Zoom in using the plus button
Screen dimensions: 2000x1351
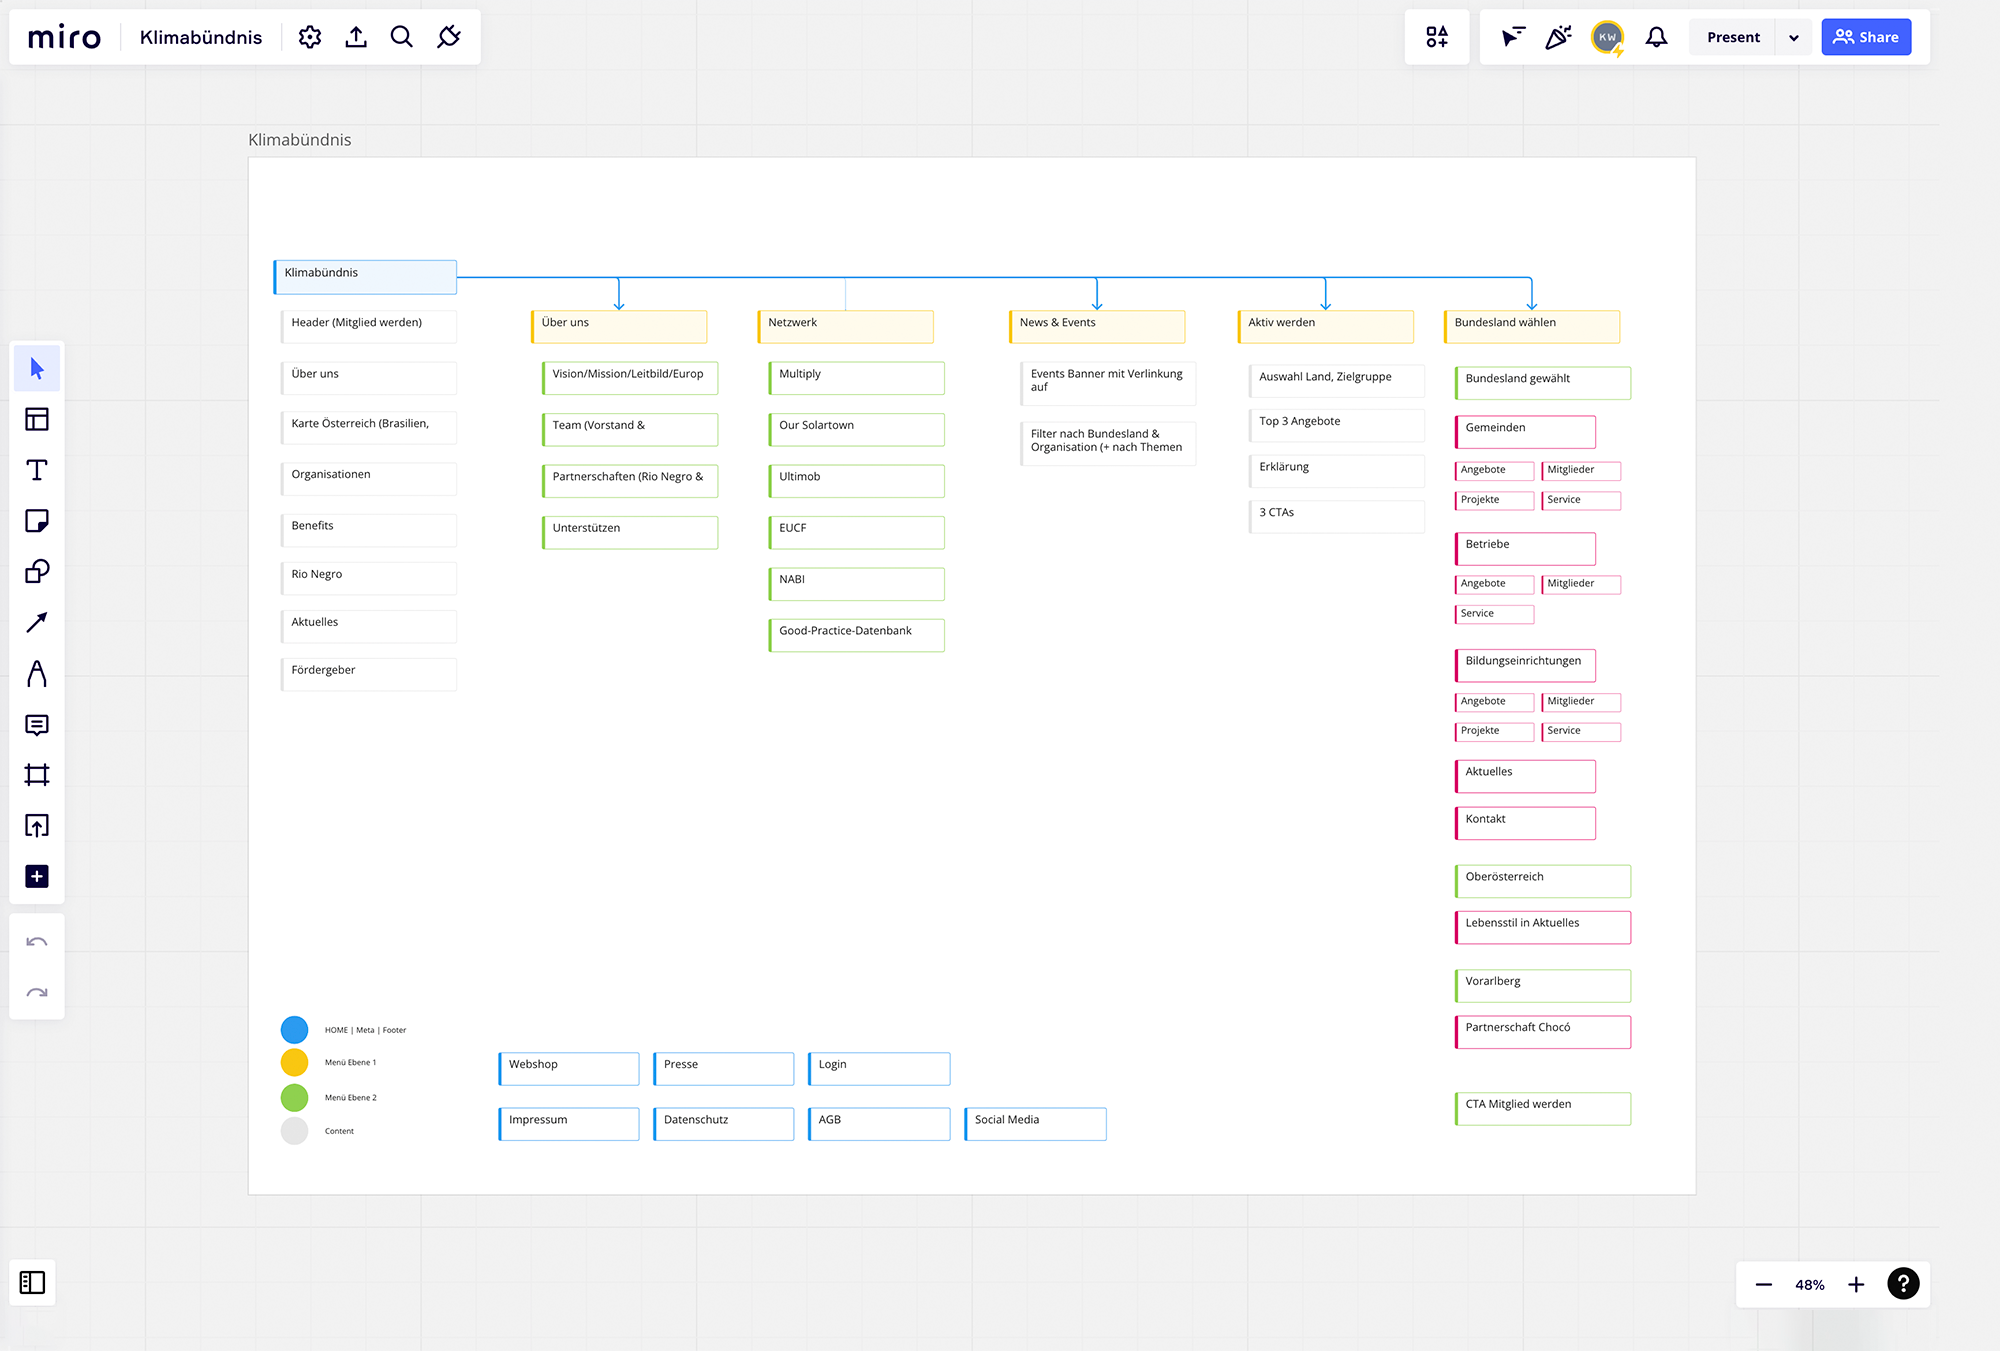click(x=1856, y=1283)
